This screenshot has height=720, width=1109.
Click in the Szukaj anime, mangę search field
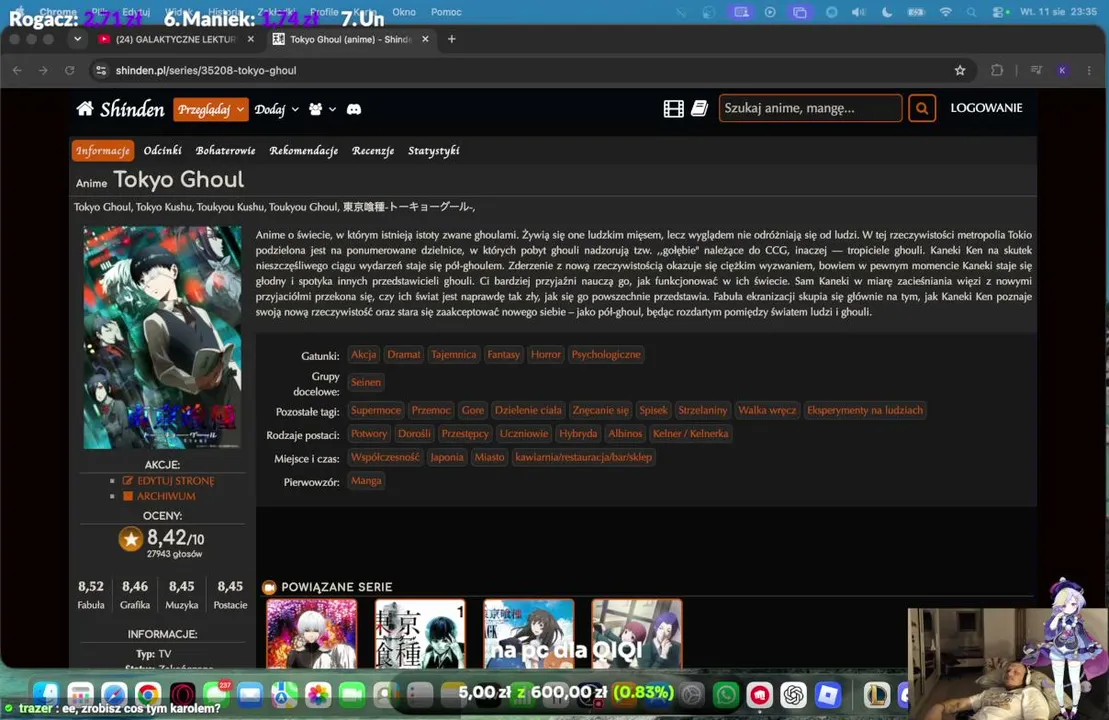(811, 108)
